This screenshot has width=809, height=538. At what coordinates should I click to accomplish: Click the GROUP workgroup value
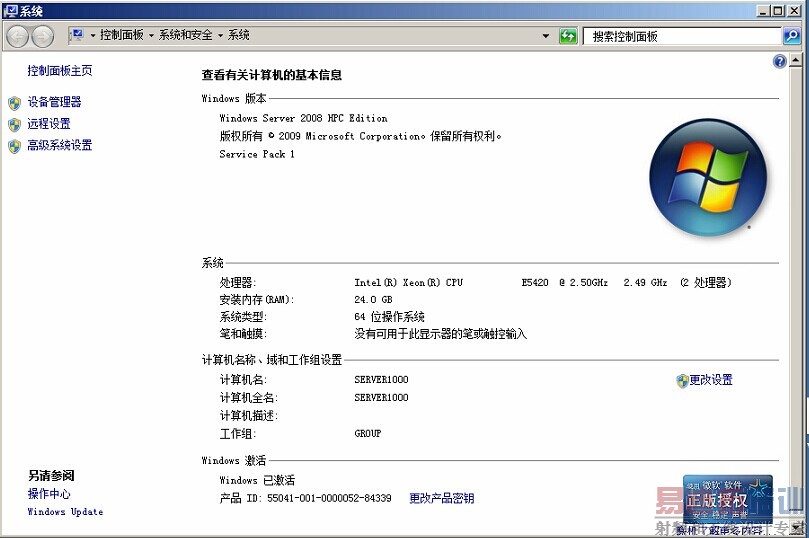(368, 434)
